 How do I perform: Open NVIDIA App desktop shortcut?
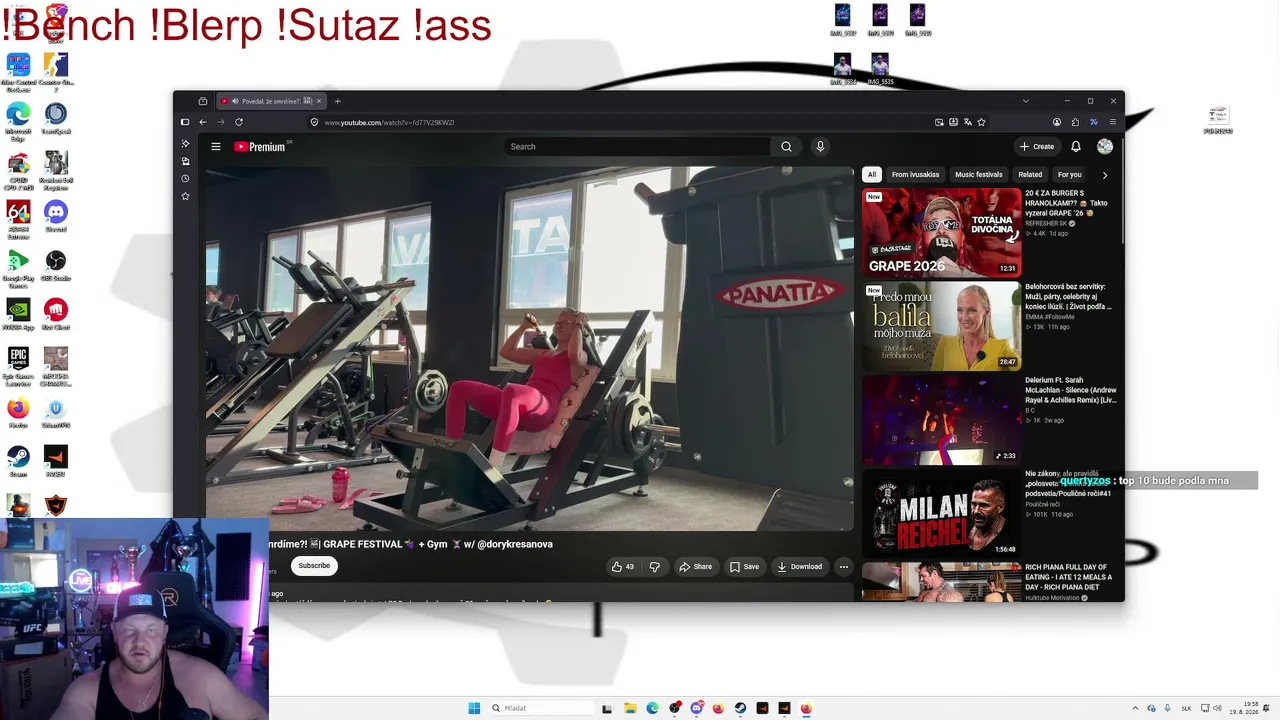18,314
